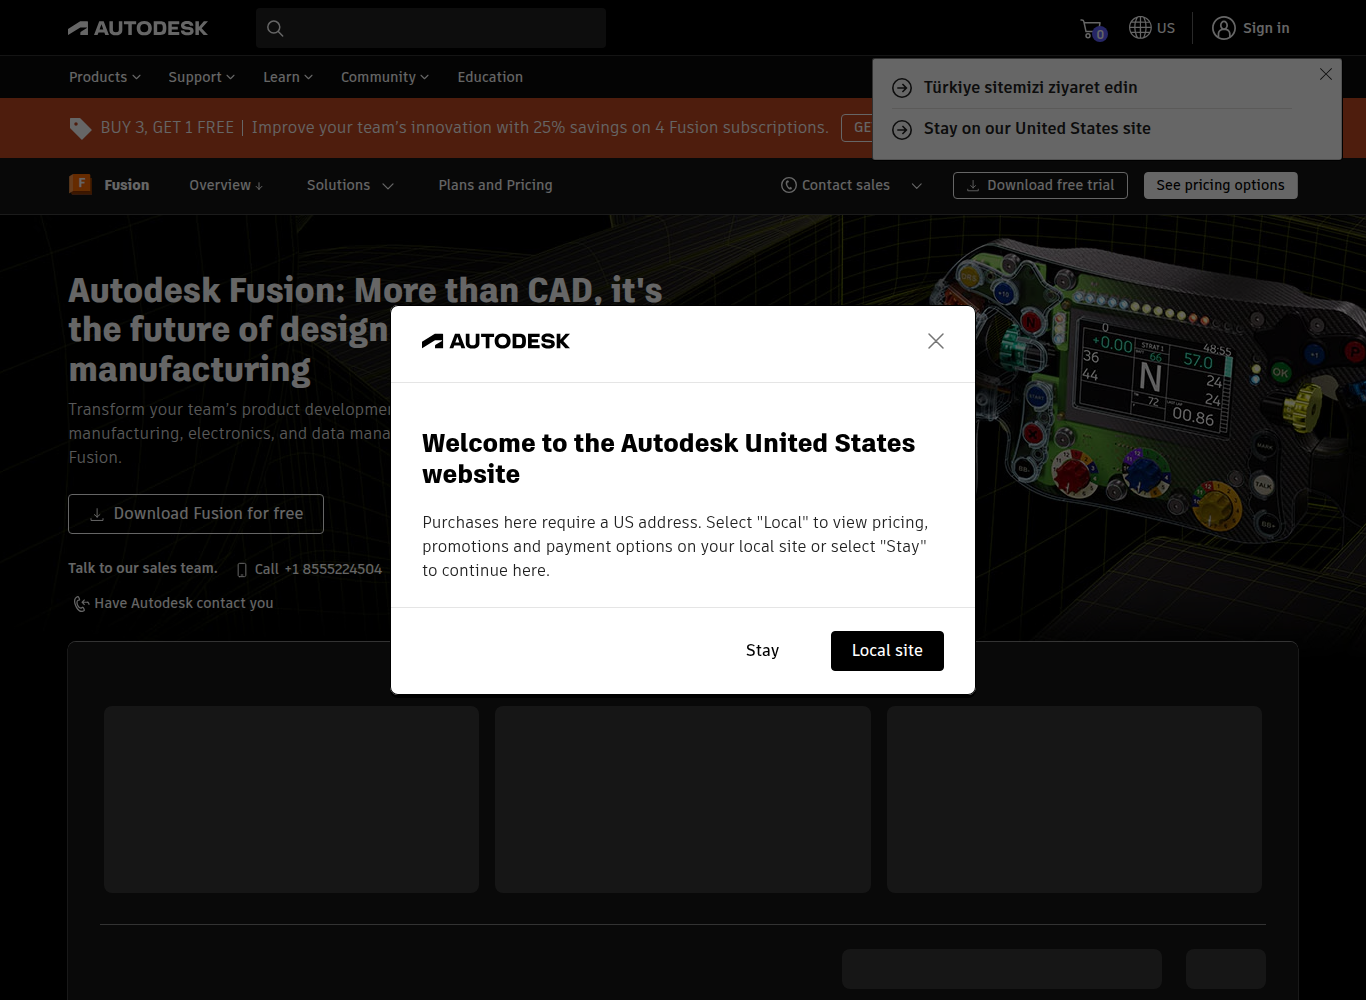This screenshot has width=1366, height=1000.
Task: Expand the Learn menu
Action: tap(288, 77)
